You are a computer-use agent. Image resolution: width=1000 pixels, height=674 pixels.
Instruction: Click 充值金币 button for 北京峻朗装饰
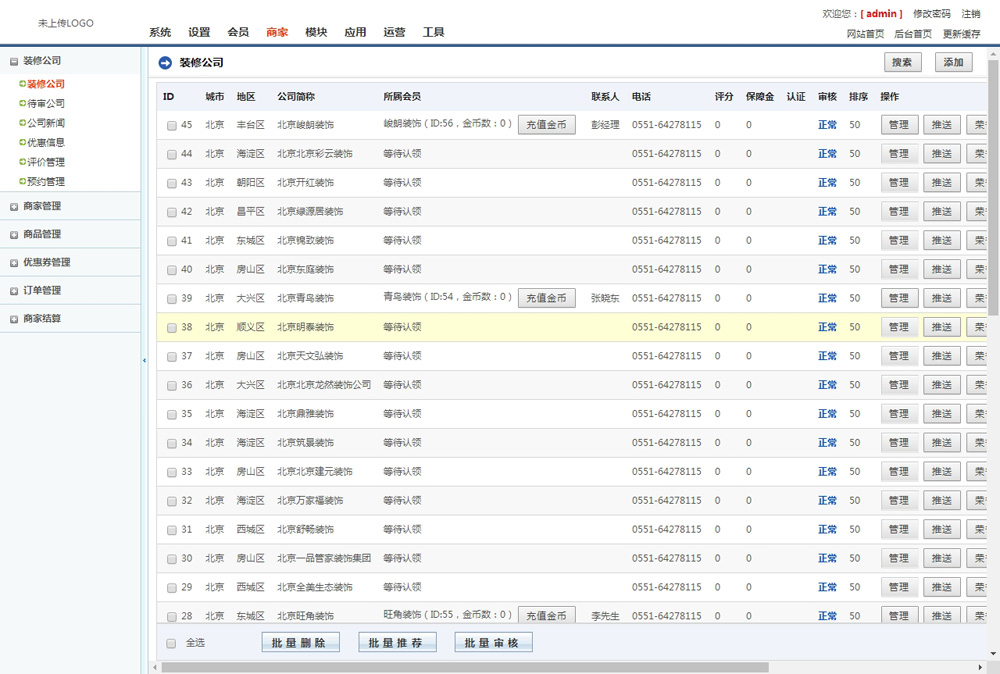(x=546, y=125)
